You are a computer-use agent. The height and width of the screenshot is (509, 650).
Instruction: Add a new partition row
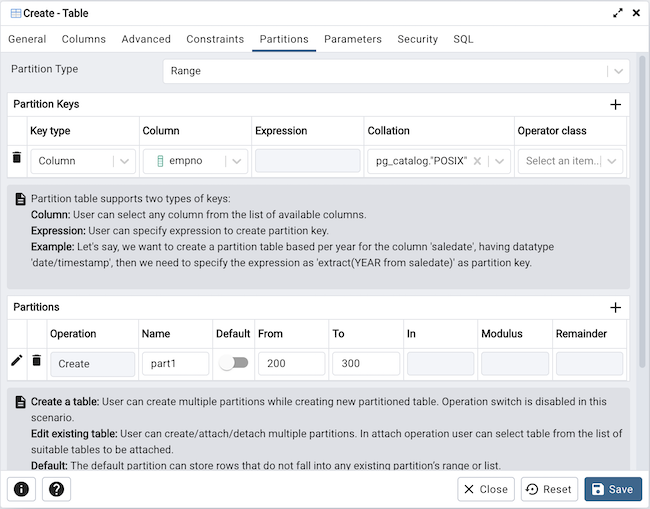click(x=615, y=308)
